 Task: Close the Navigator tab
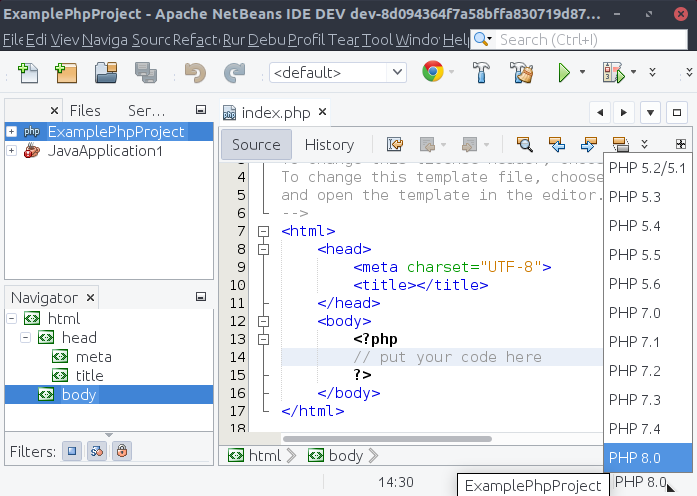pyautogui.click(x=90, y=297)
